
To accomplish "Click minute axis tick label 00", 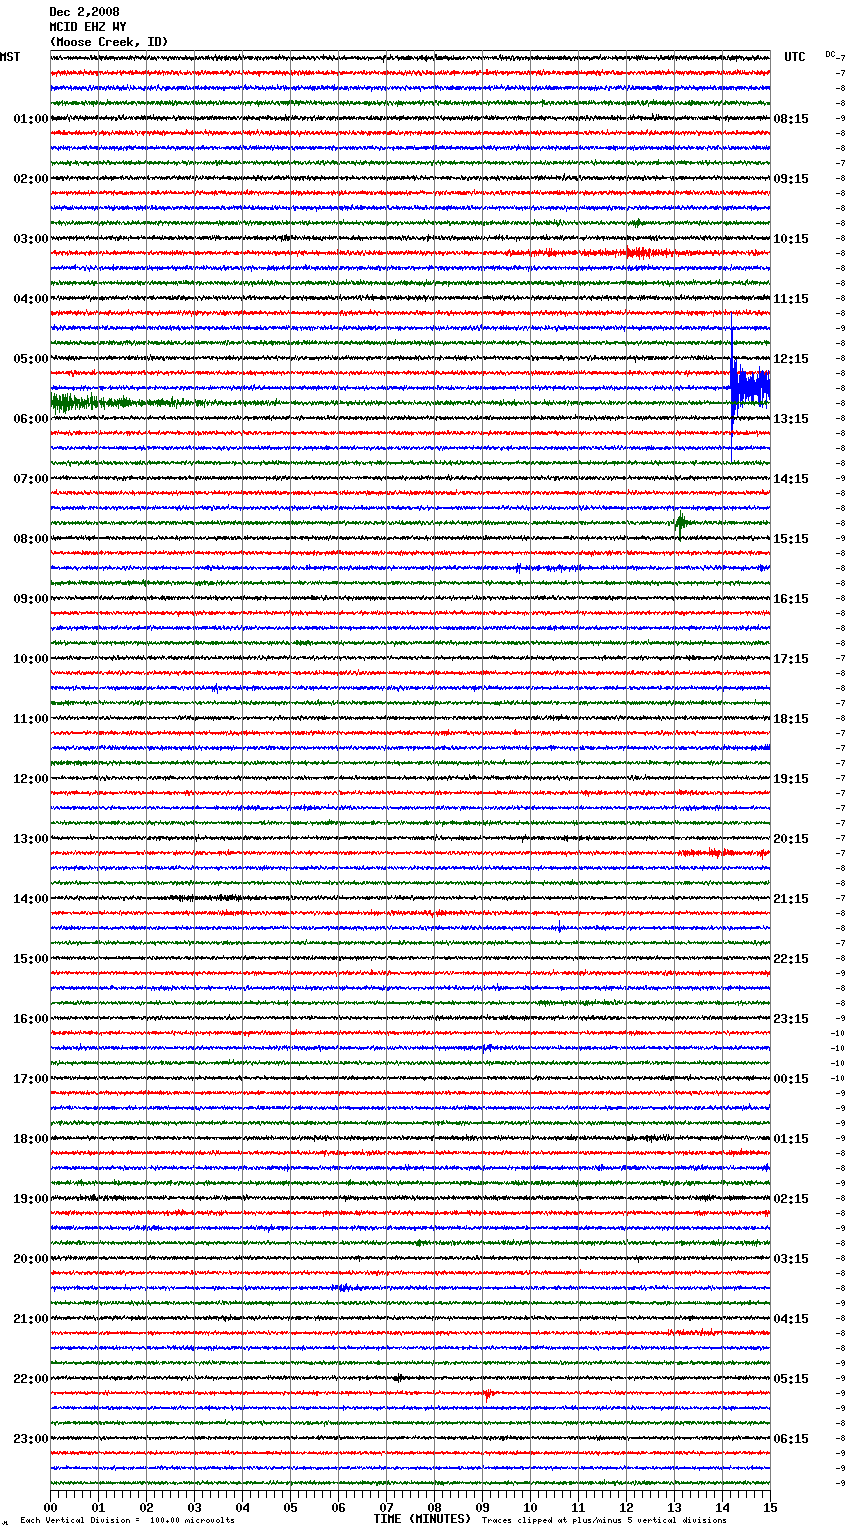I will point(50,1507).
